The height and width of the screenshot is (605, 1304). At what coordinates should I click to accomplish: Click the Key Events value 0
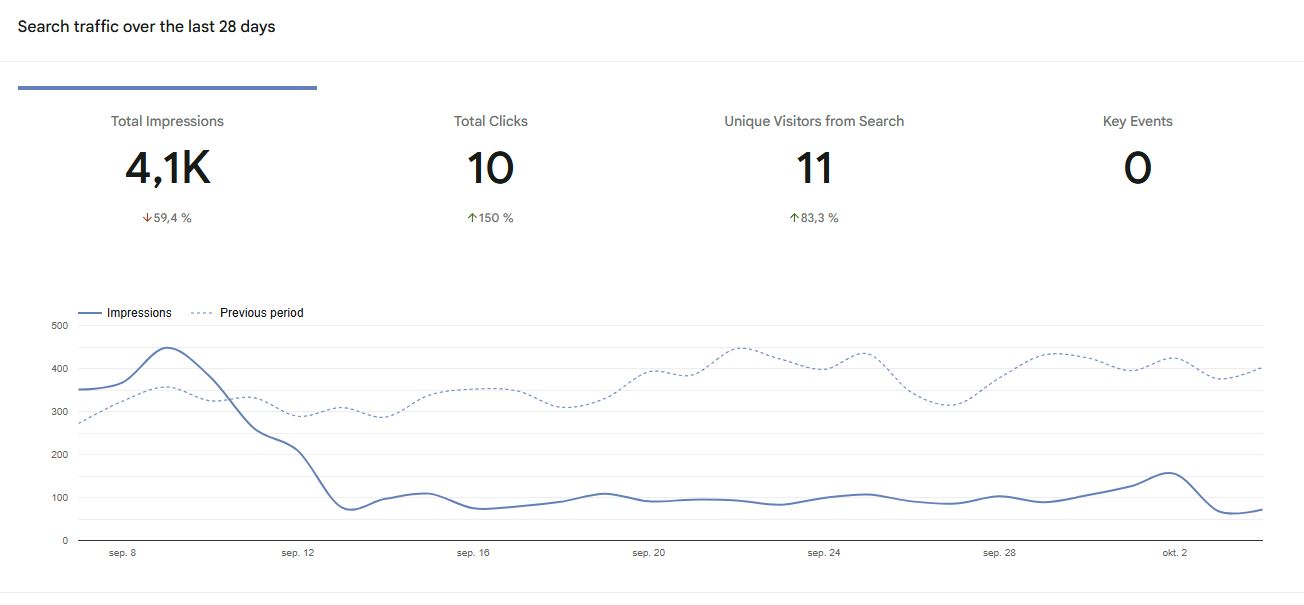[1137, 168]
